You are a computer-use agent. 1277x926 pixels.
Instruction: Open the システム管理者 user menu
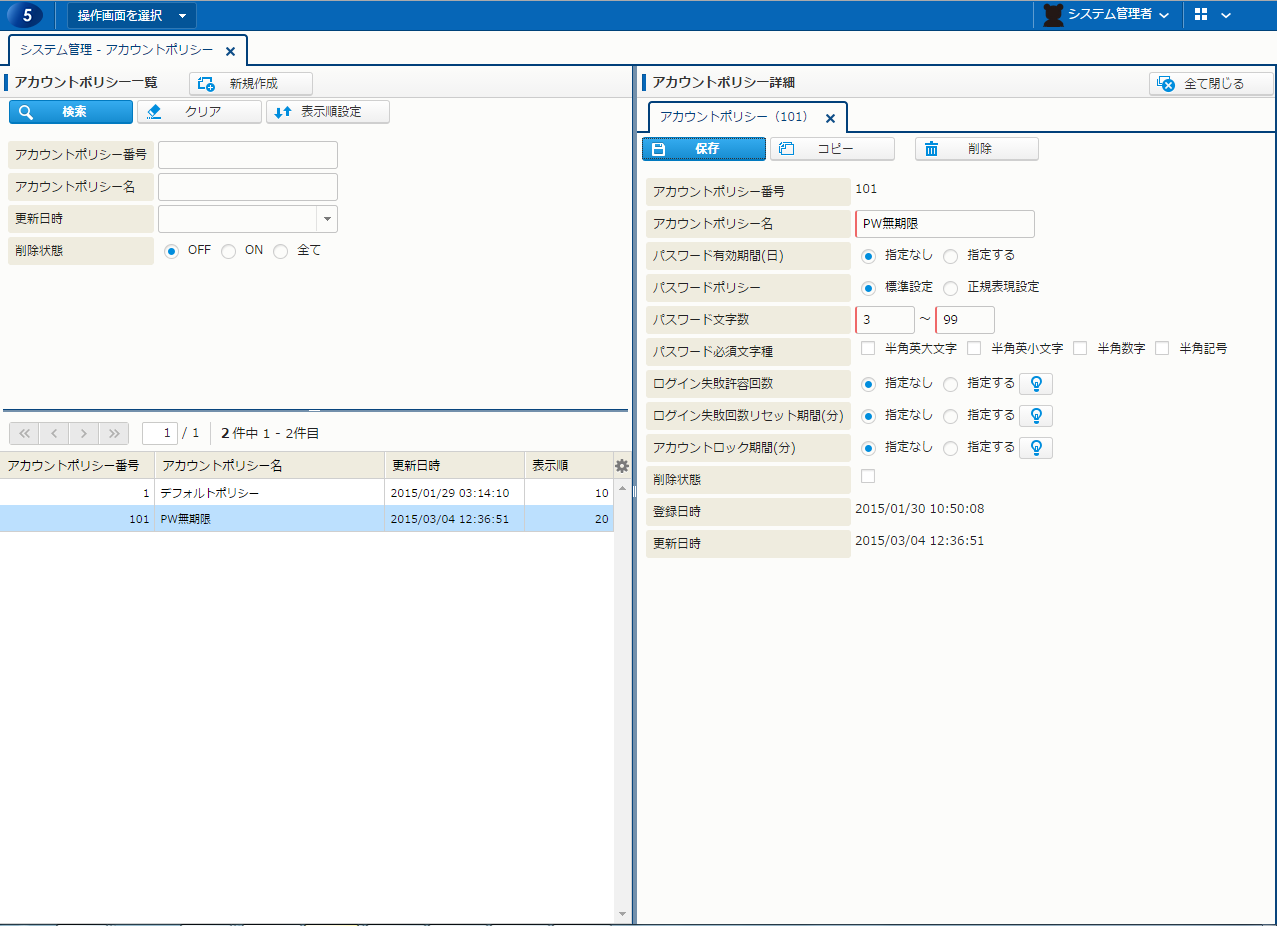tap(1106, 15)
